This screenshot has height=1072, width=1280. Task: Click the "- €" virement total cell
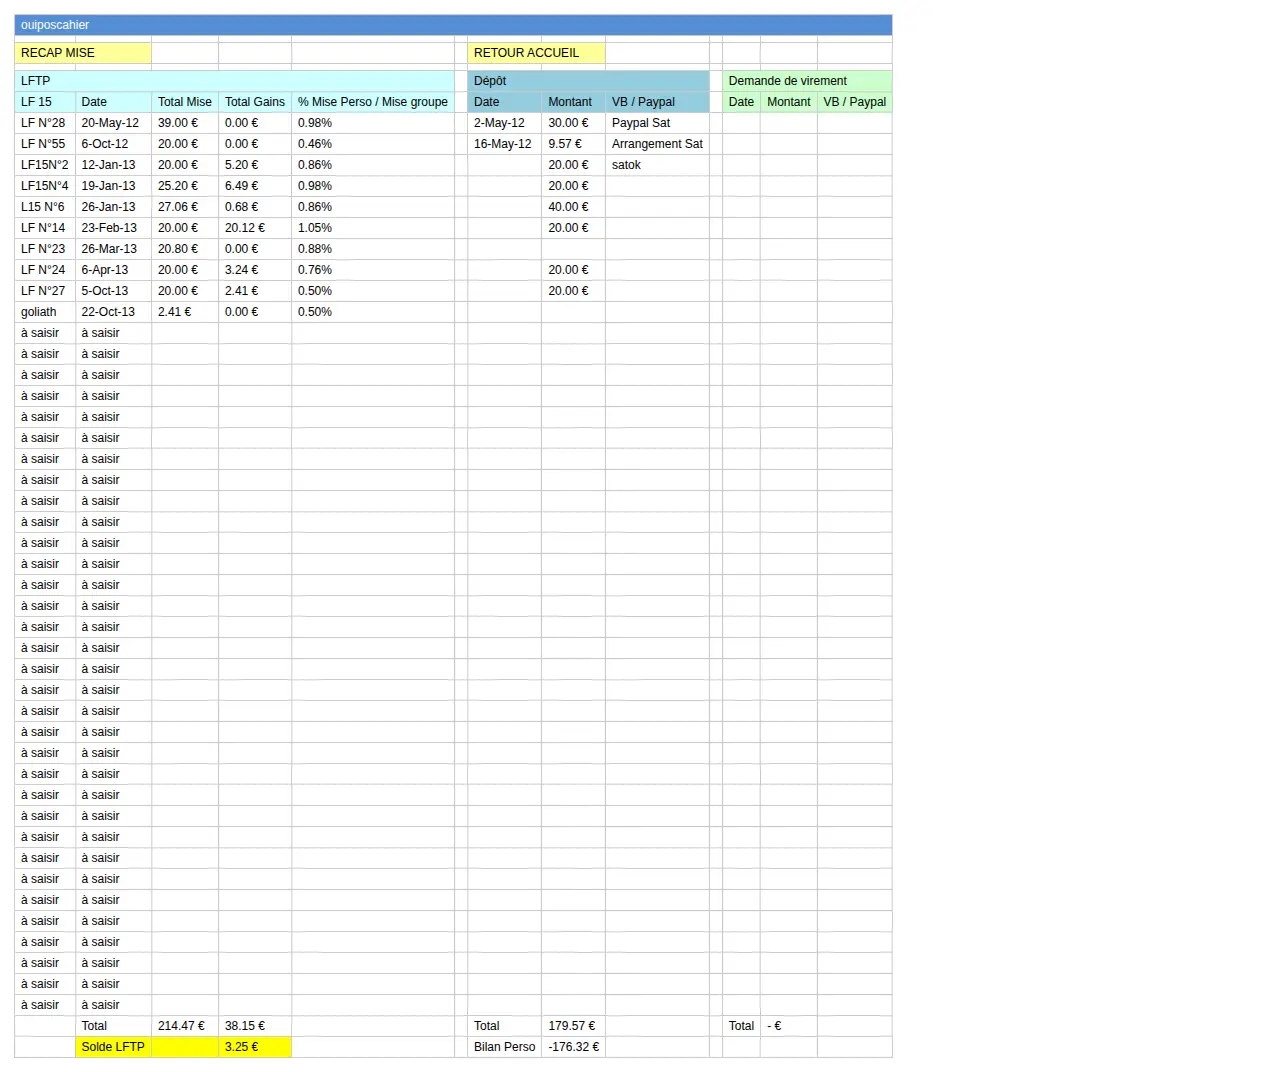click(789, 1026)
